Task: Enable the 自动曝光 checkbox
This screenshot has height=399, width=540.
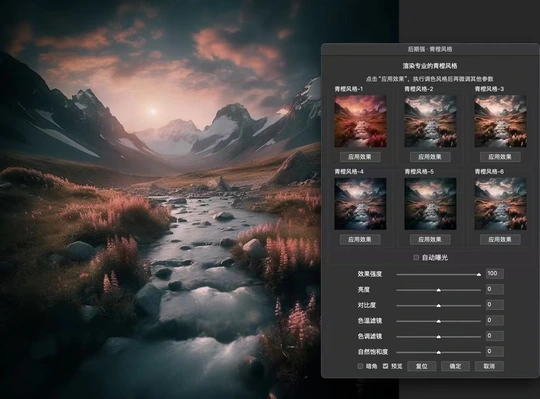Action: (416, 258)
